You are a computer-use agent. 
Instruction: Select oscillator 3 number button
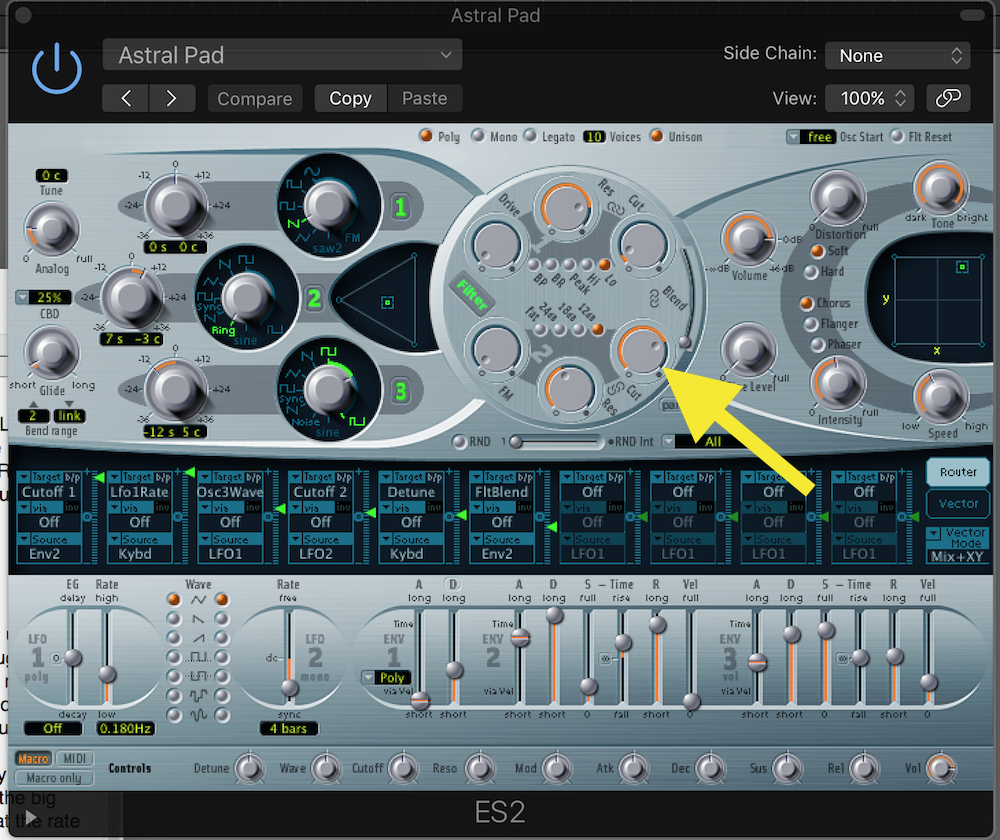point(400,390)
